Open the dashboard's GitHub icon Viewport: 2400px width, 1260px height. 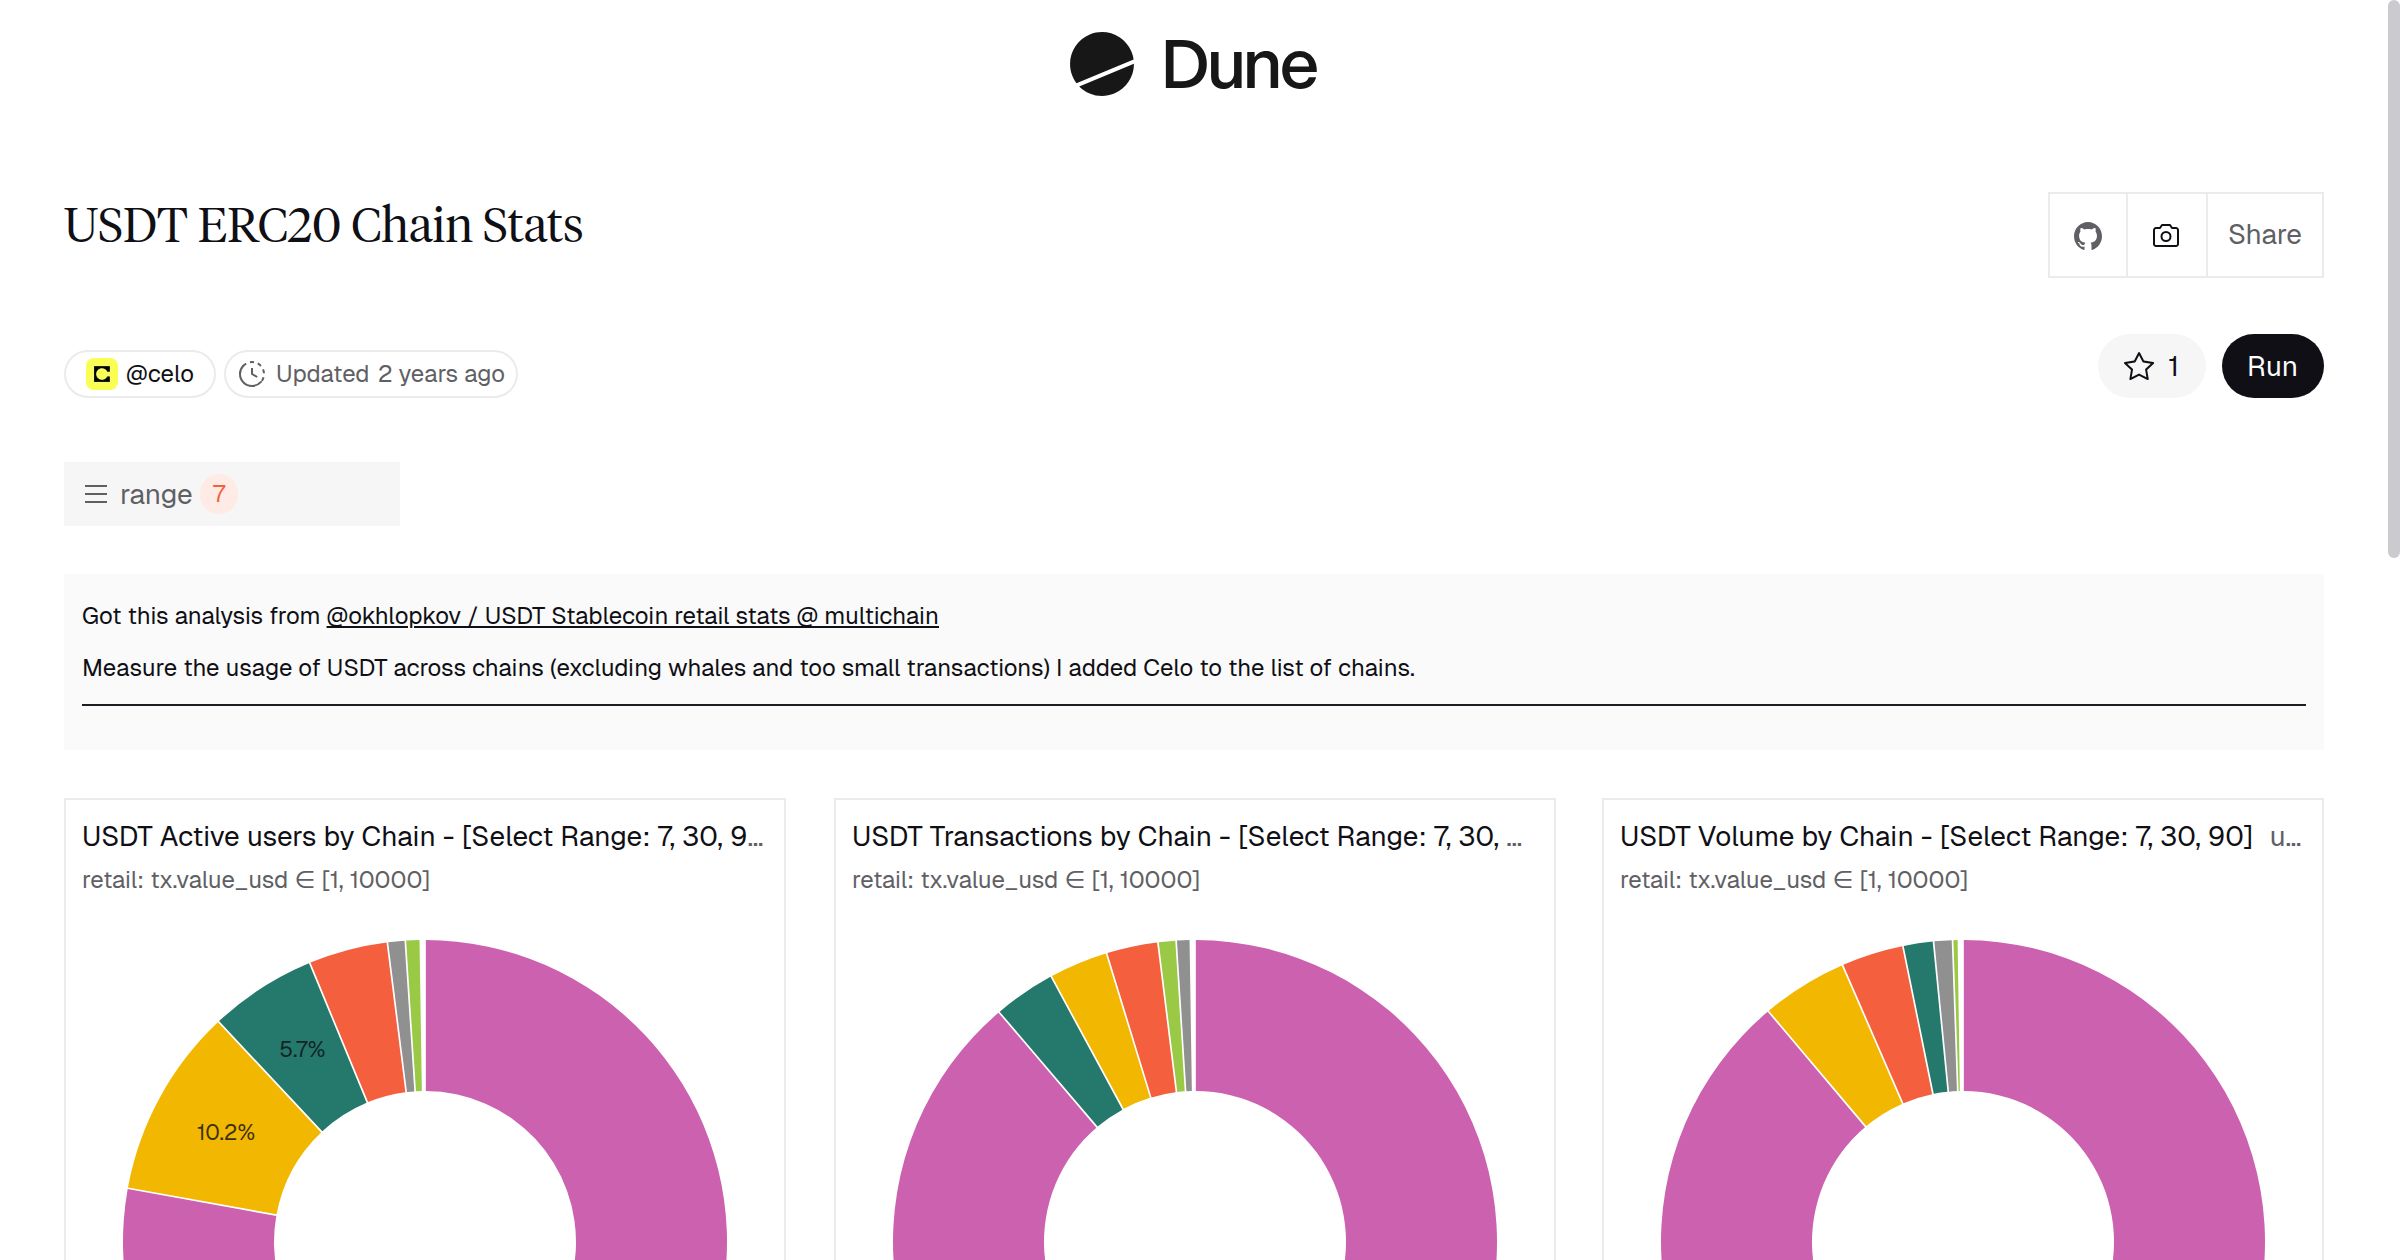tap(2088, 235)
